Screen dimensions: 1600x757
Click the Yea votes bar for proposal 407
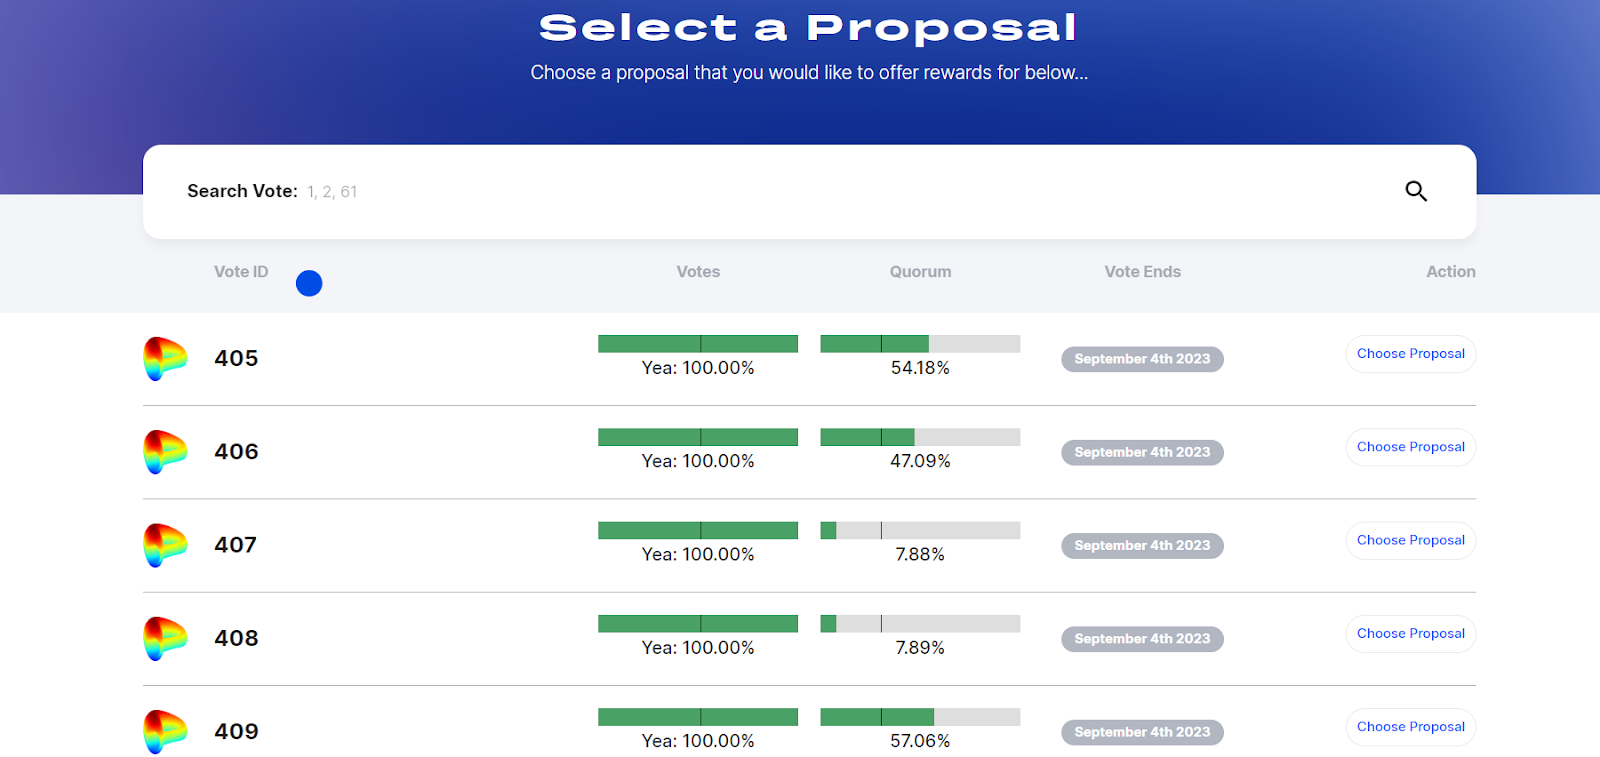click(x=698, y=530)
